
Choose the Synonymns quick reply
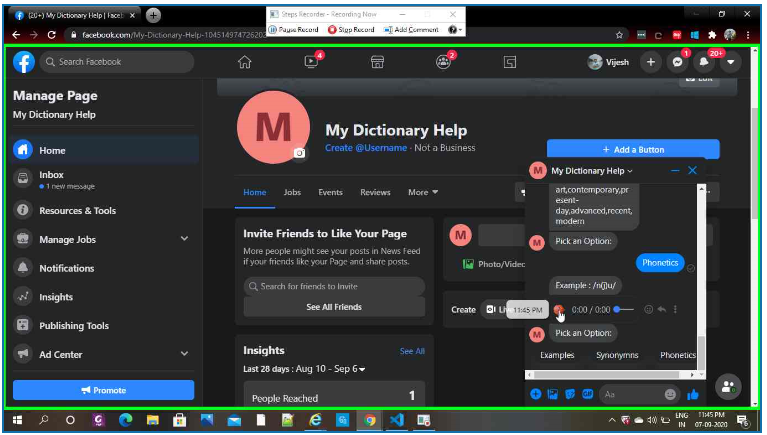click(x=617, y=355)
